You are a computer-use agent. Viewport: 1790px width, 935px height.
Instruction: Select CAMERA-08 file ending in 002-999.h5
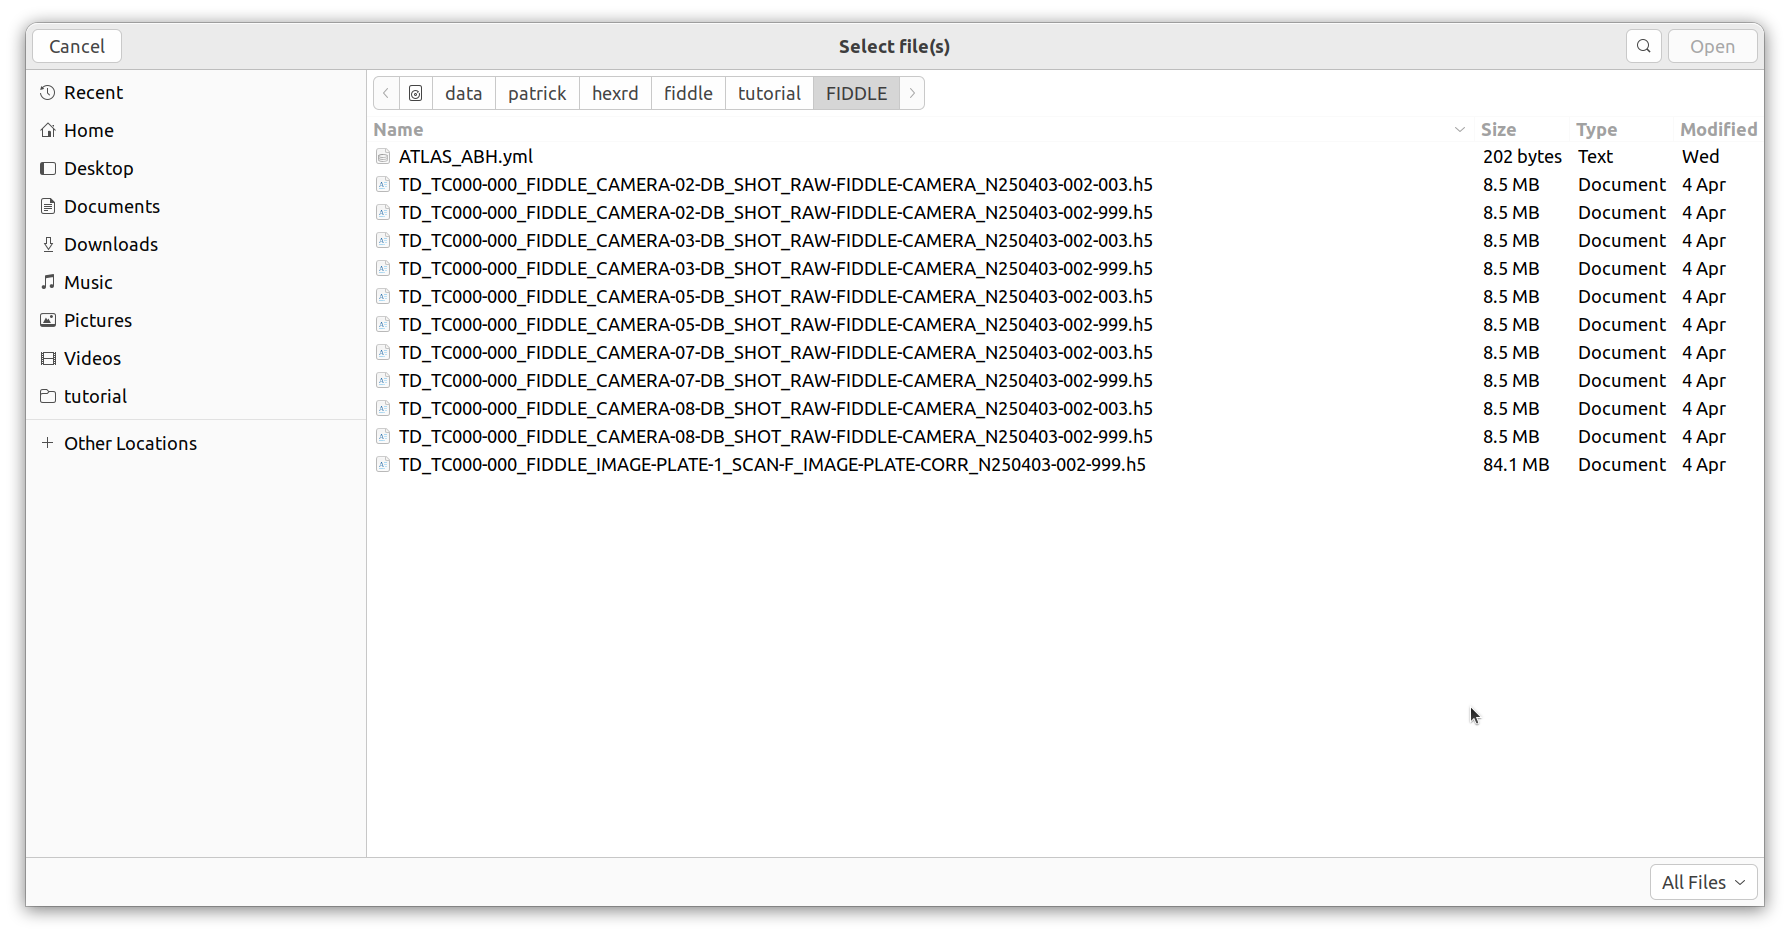point(776,437)
